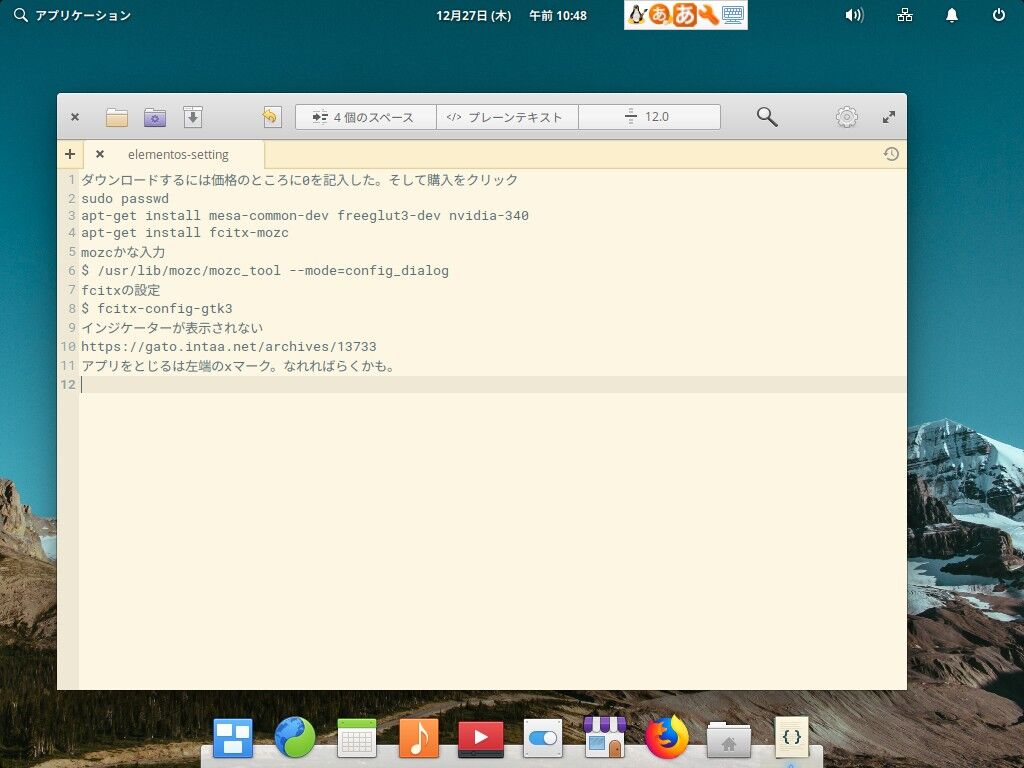Launch Firefox from the dock
Screen dimensions: 1024x768
coord(667,738)
